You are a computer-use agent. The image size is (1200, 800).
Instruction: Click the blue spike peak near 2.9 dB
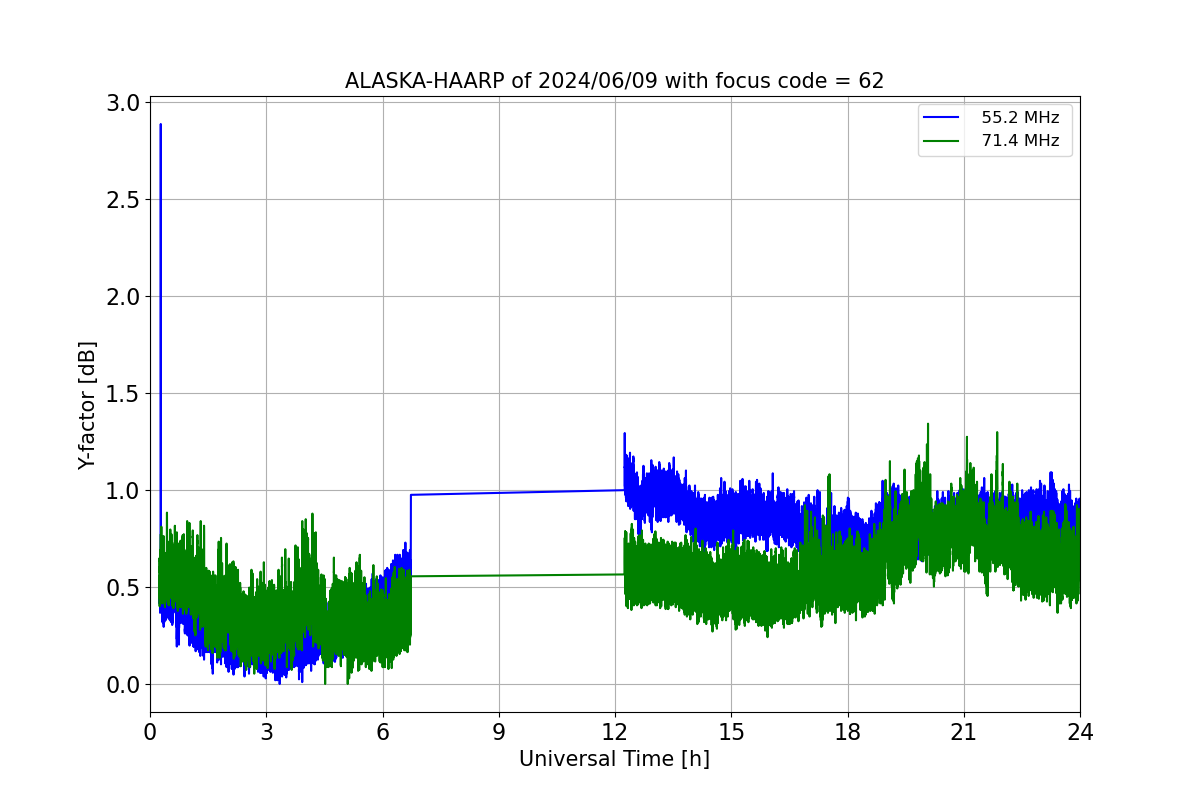[x=160, y=125]
